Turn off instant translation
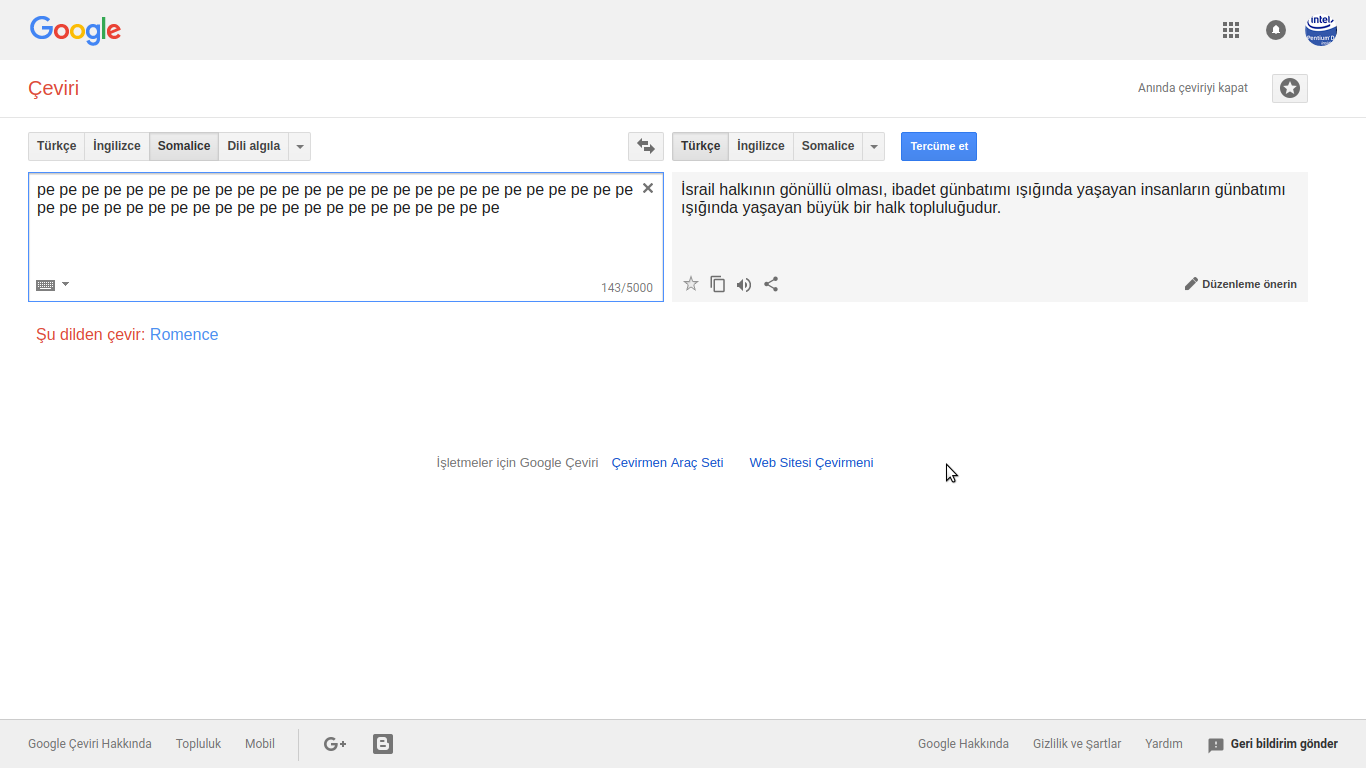 click(1193, 88)
